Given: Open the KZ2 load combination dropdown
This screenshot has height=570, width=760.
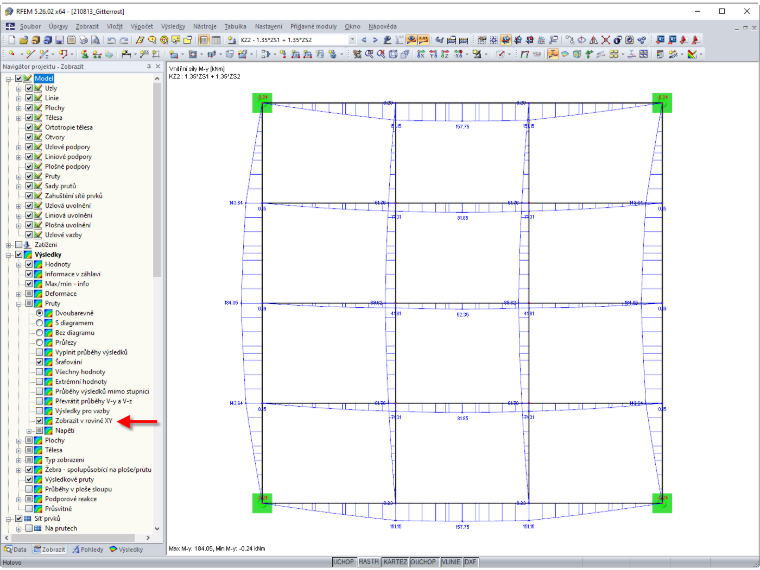Looking at the screenshot, I should pos(352,40).
